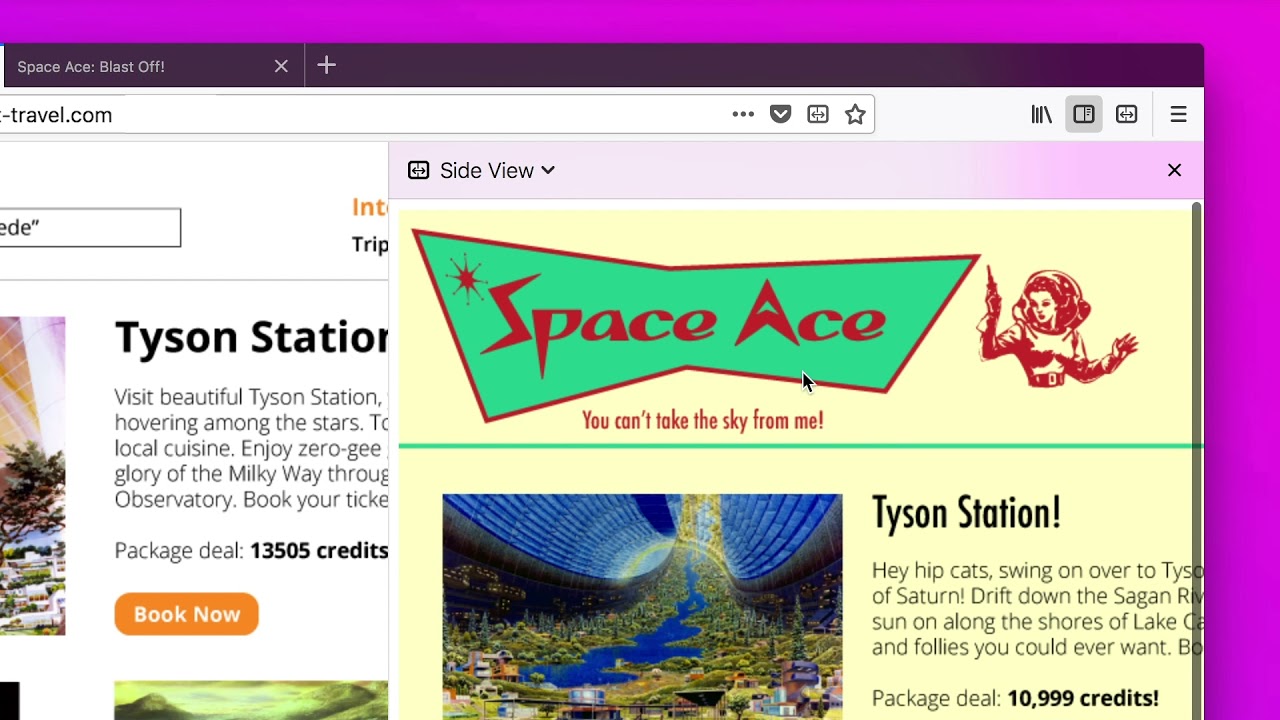
Task: Click the left page destination image
Action: [x=32, y=476]
